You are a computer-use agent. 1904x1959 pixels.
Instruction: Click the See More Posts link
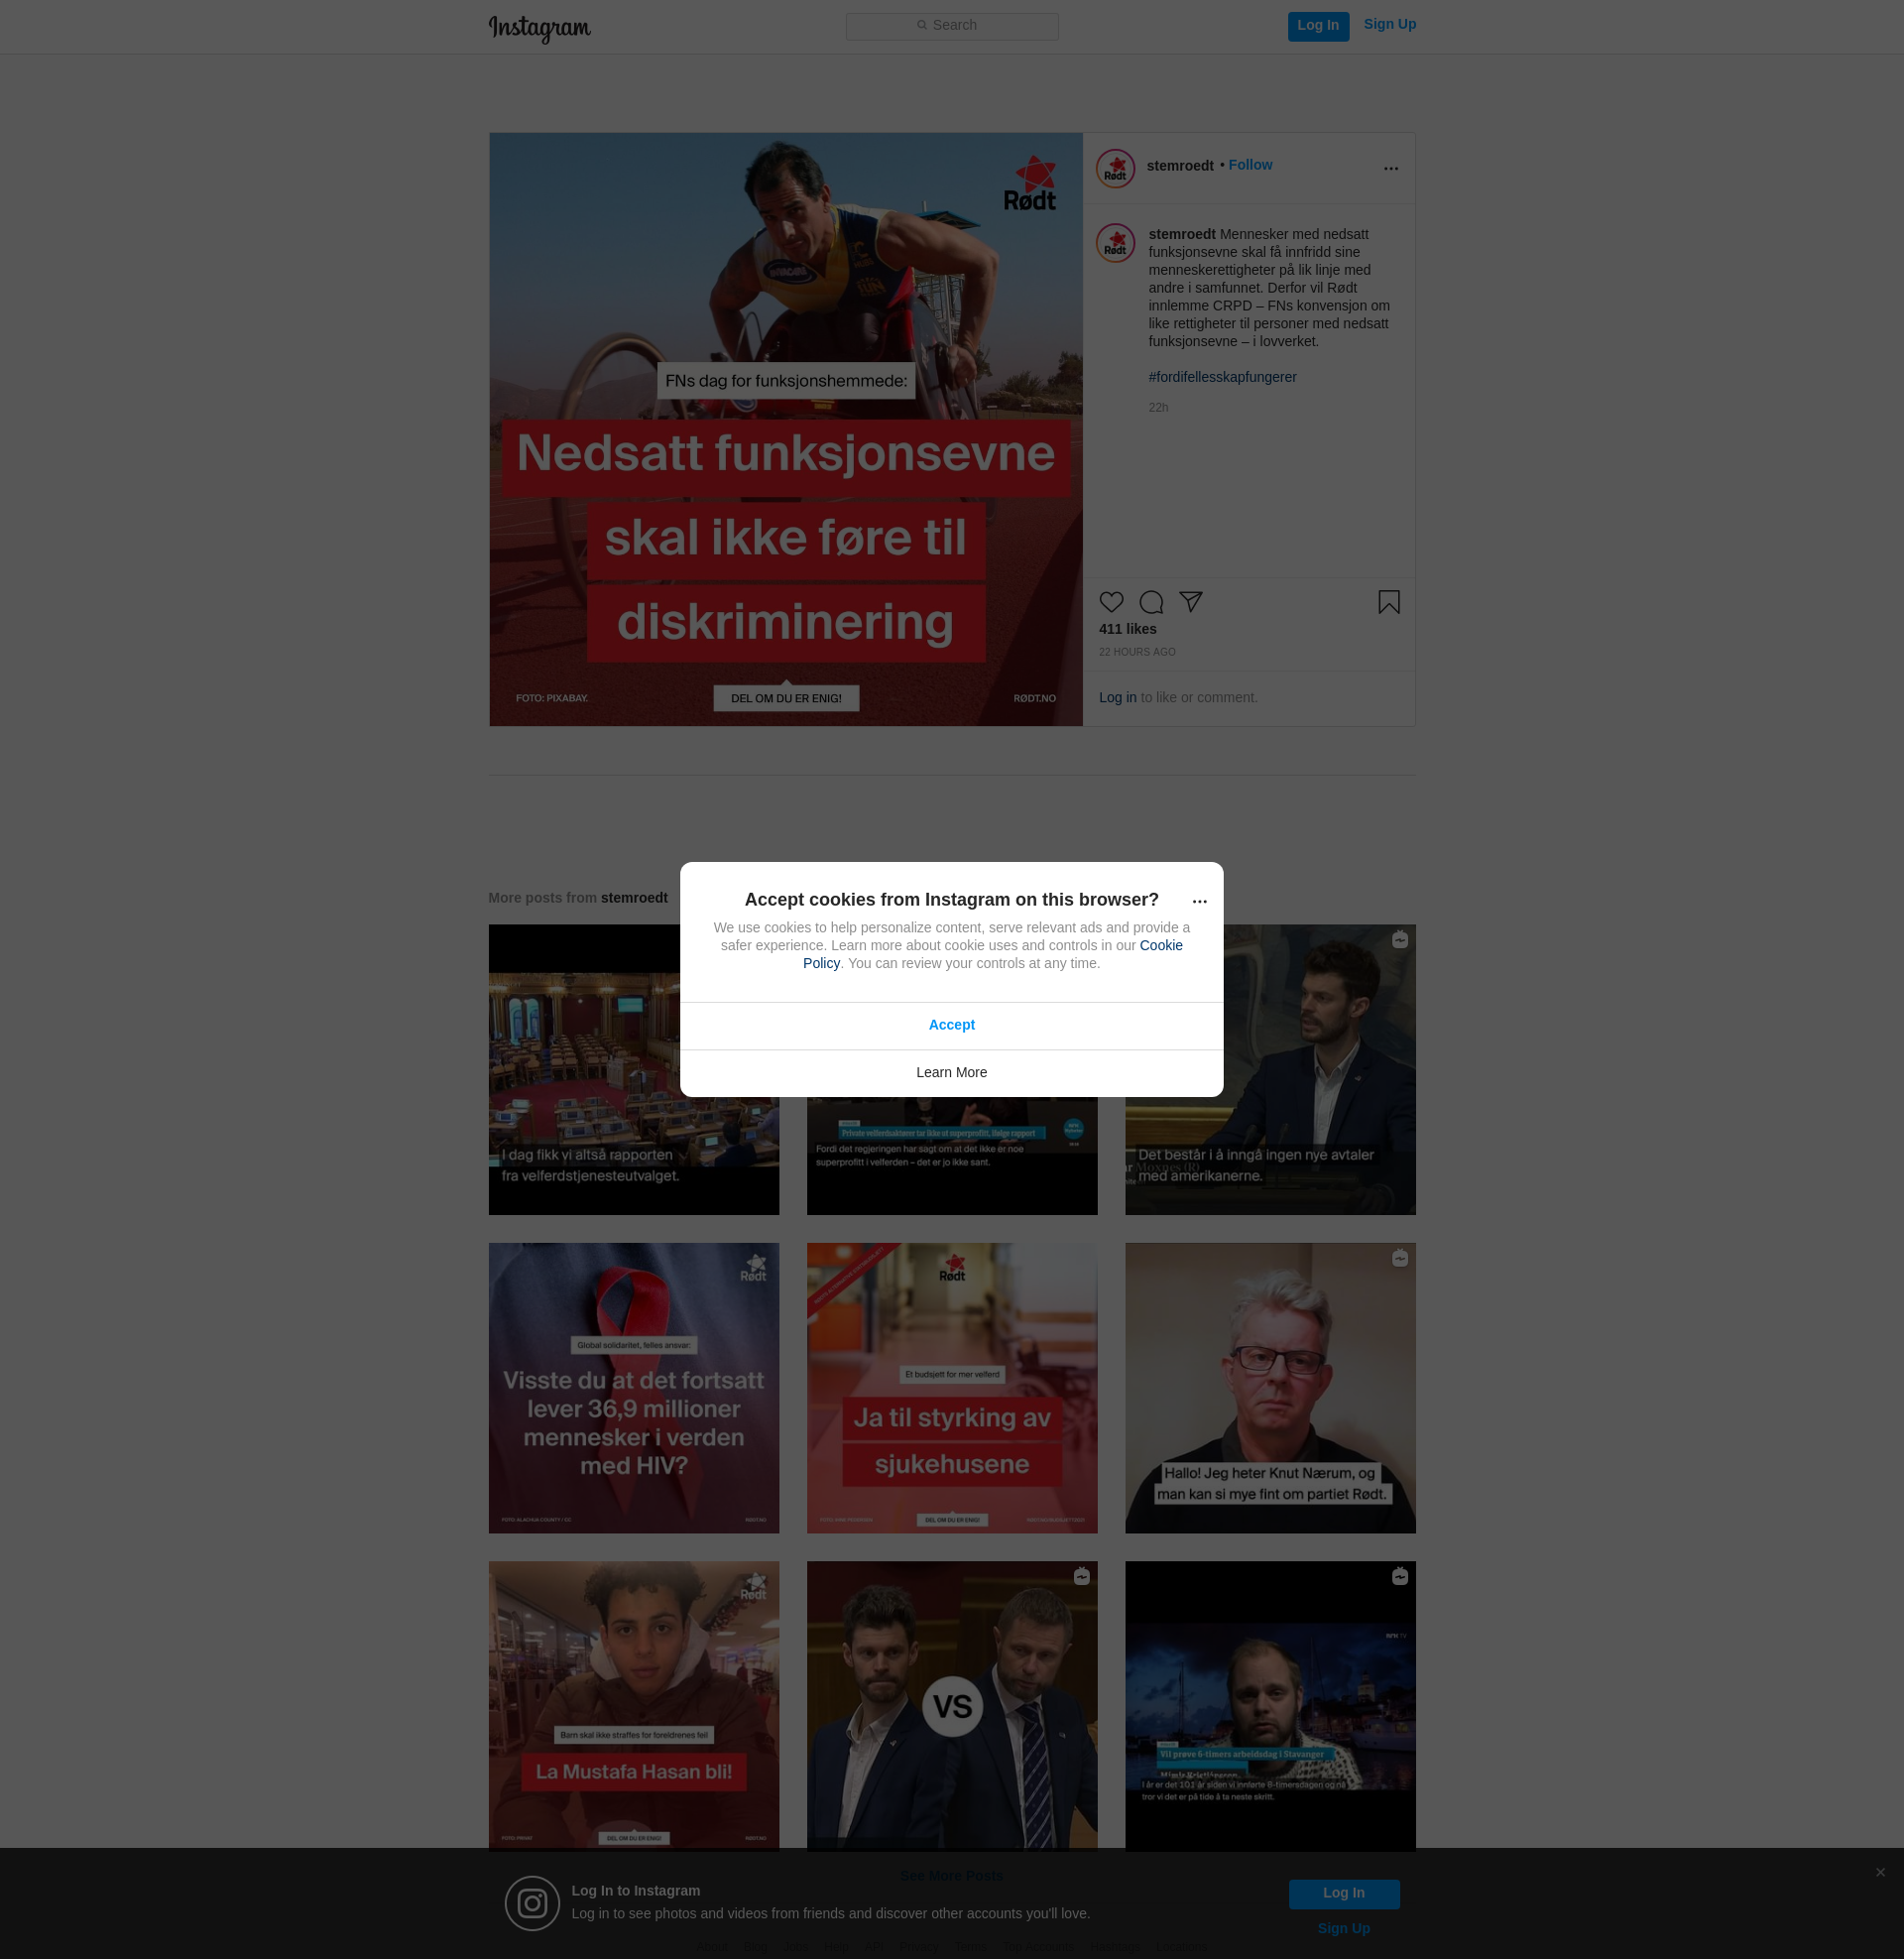click(x=952, y=1876)
